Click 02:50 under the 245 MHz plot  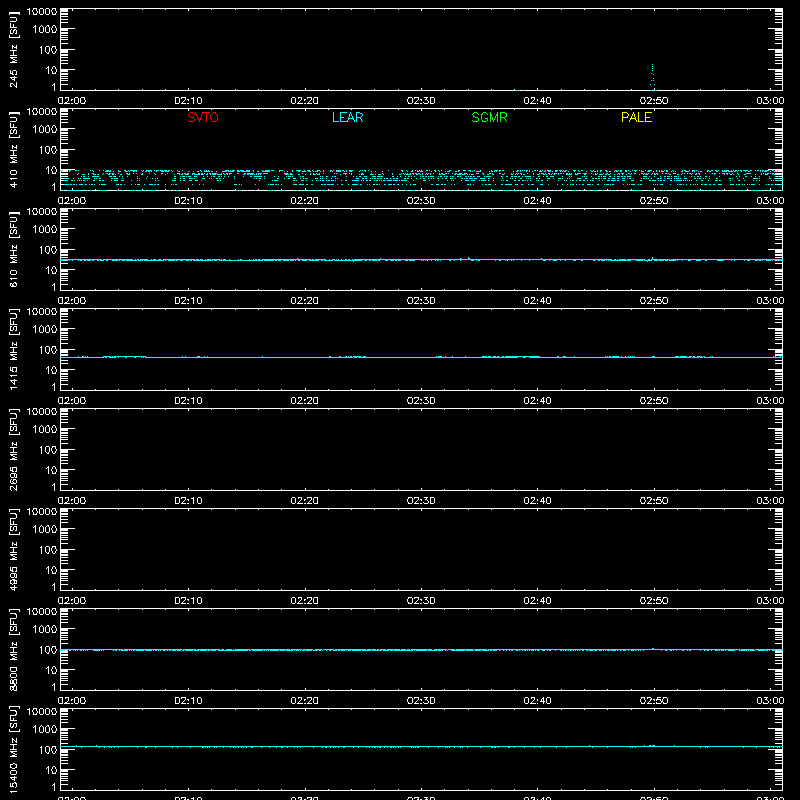click(654, 101)
